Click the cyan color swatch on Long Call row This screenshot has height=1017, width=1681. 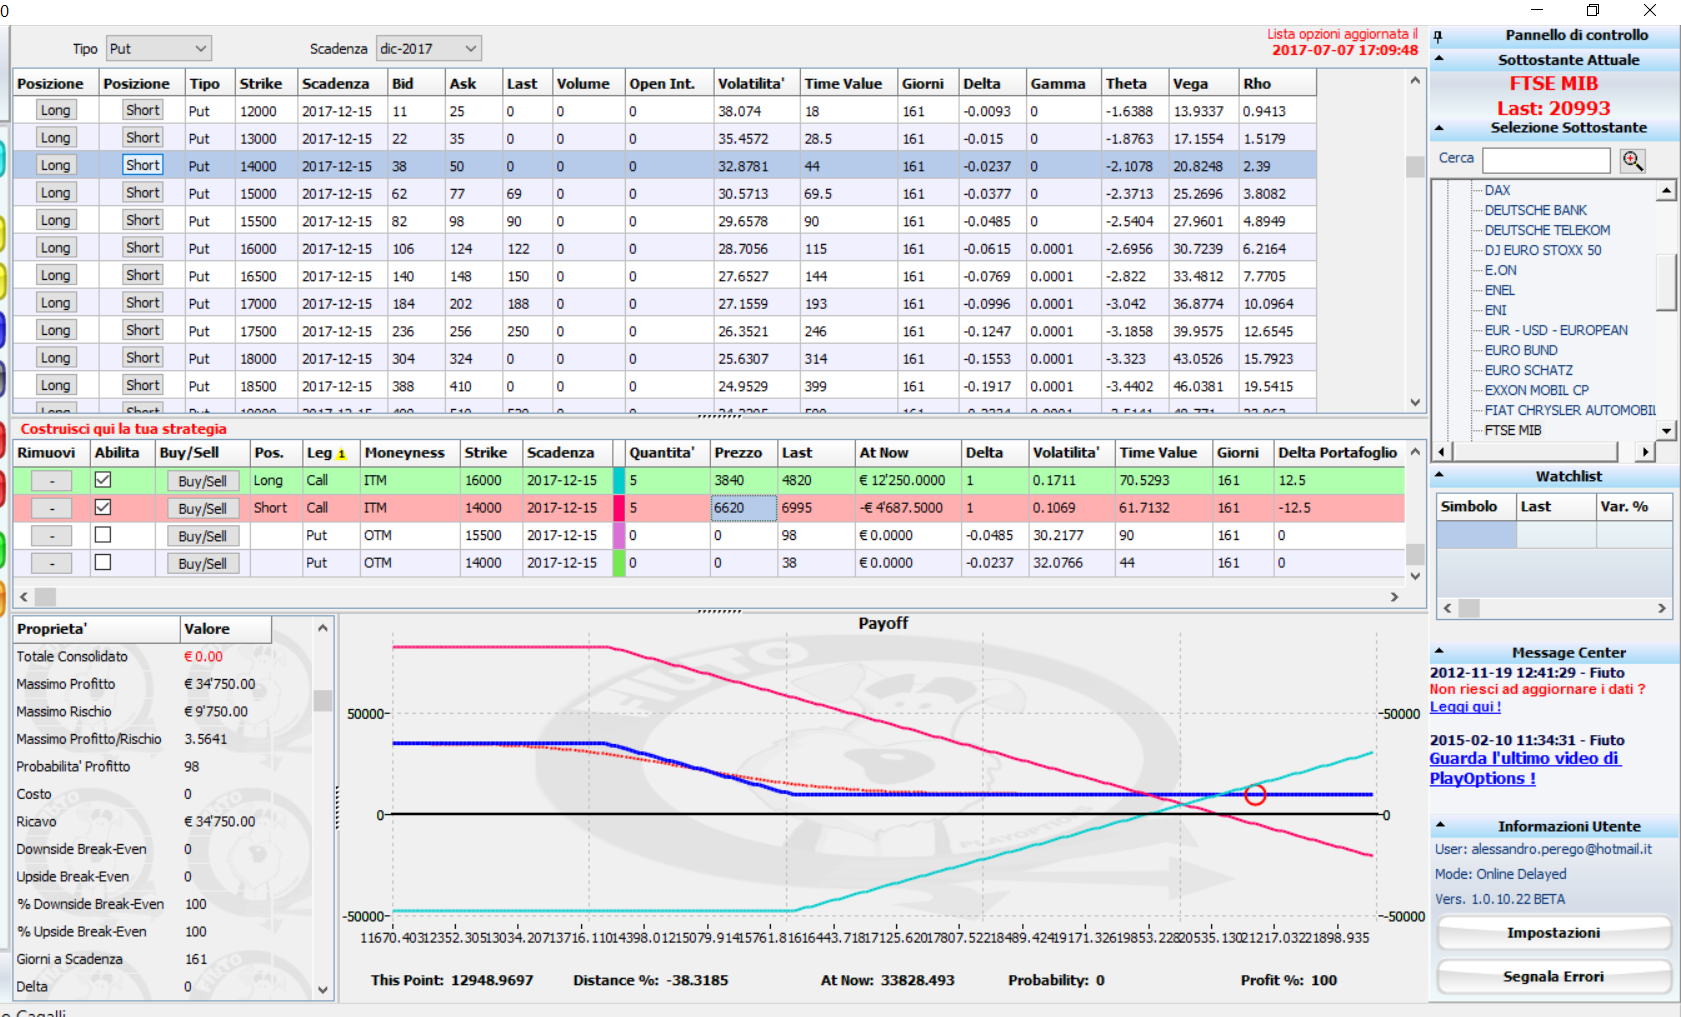click(618, 481)
